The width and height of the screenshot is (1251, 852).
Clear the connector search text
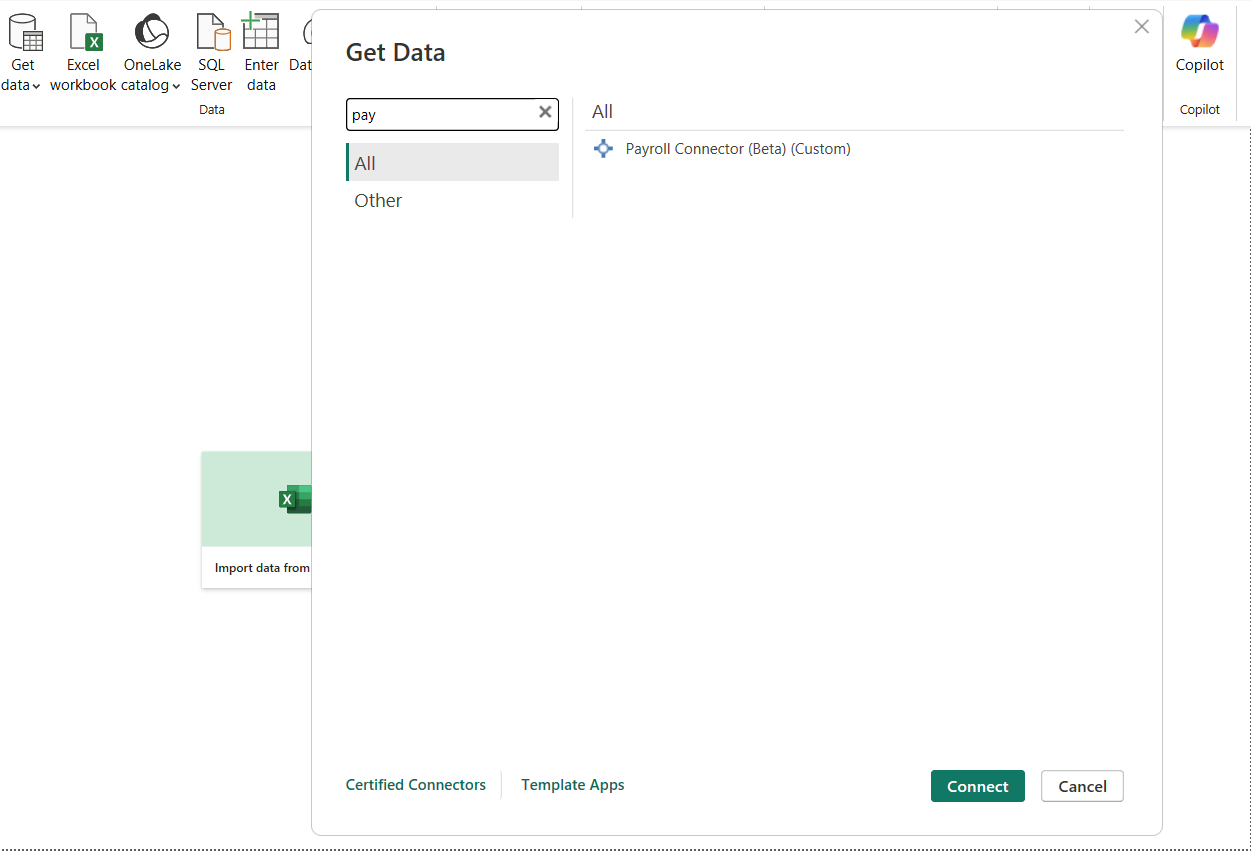click(x=545, y=113)
